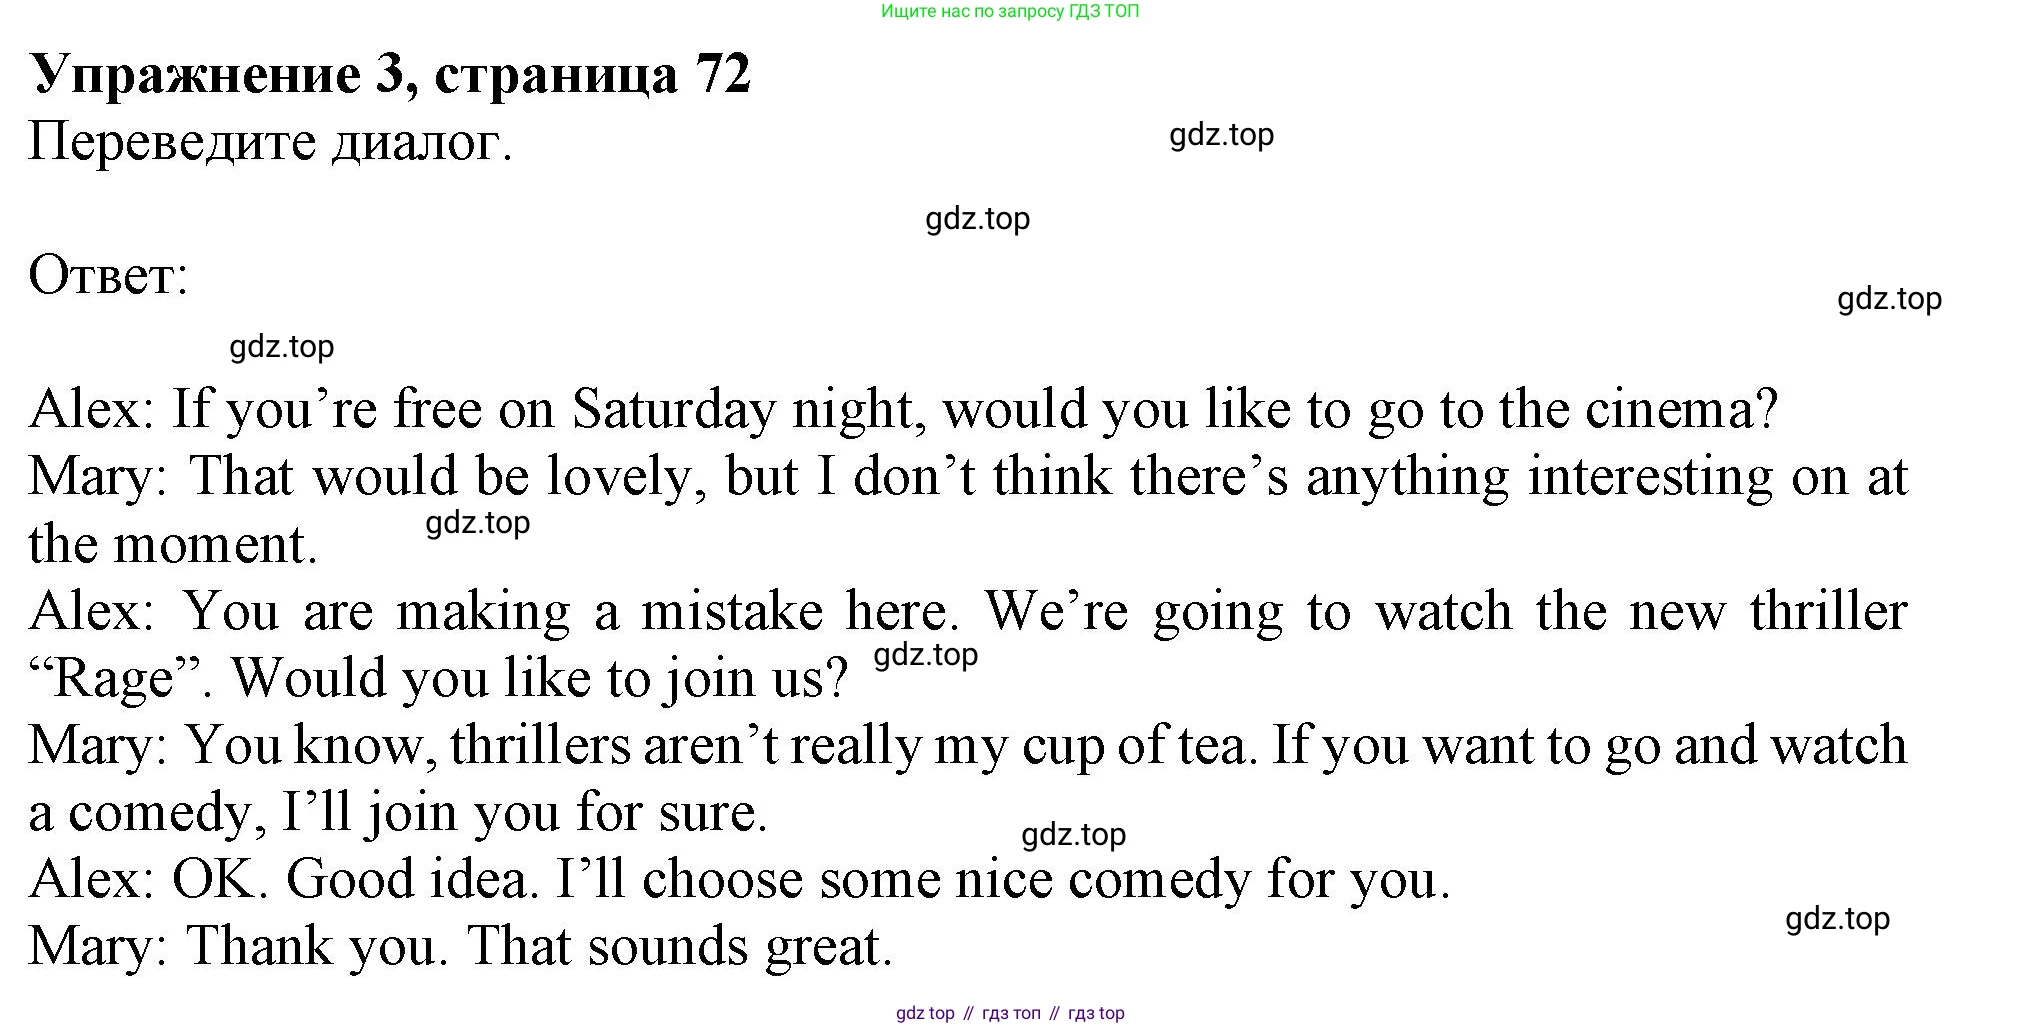
Task: Click the gdz.top watermark under 'Ответ:'
Action: [x=281, y=347]
